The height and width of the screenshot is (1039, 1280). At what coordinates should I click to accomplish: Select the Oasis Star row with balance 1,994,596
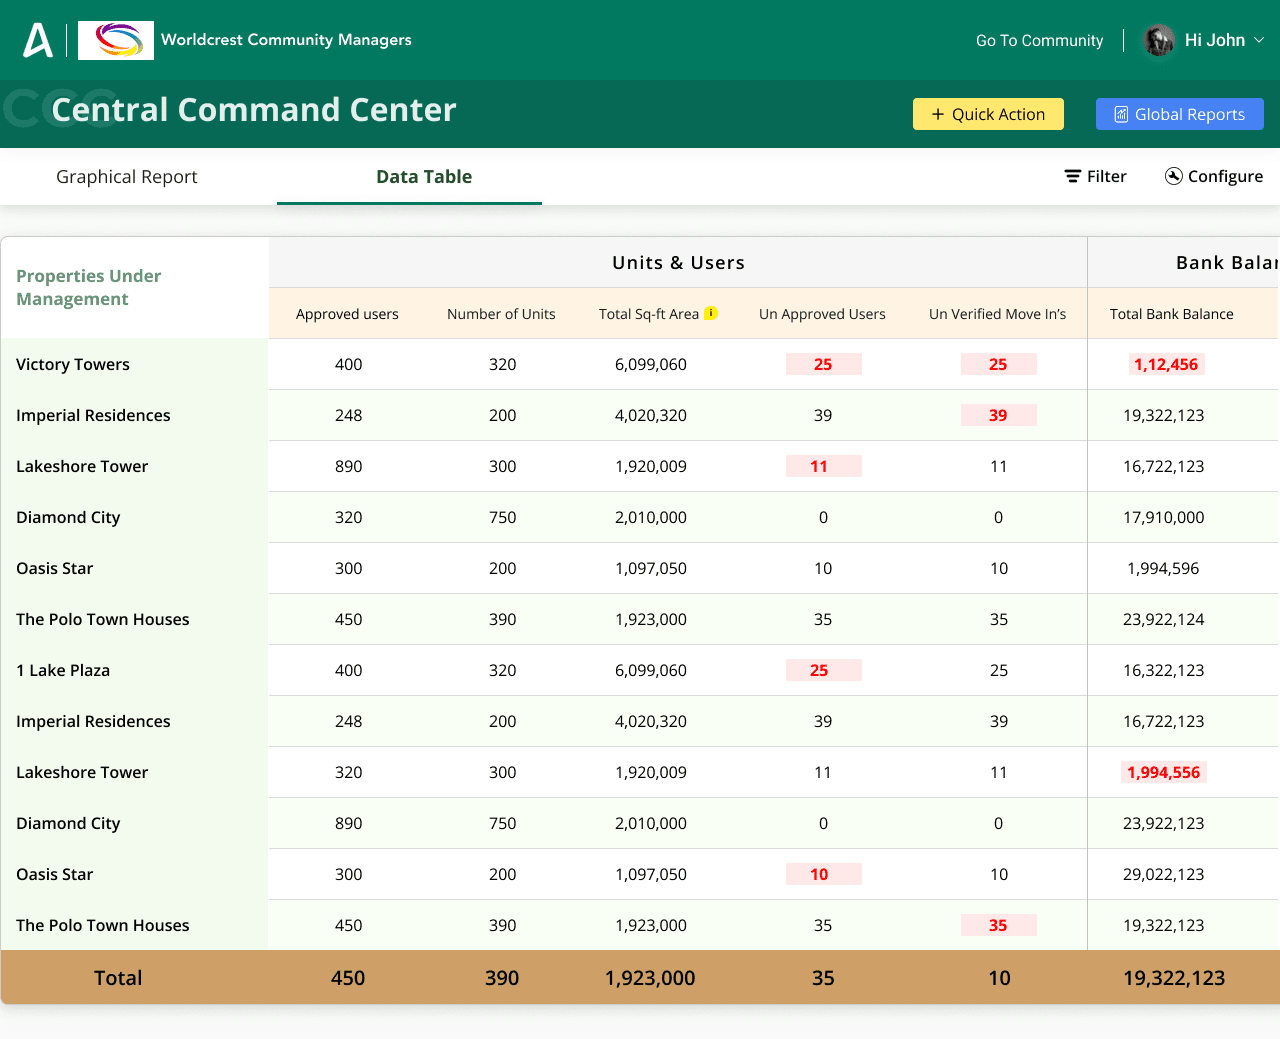coord(640,568)
